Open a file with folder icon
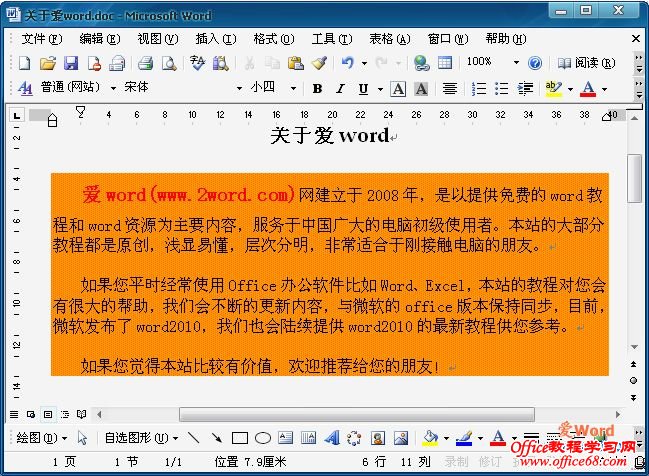 48,63
